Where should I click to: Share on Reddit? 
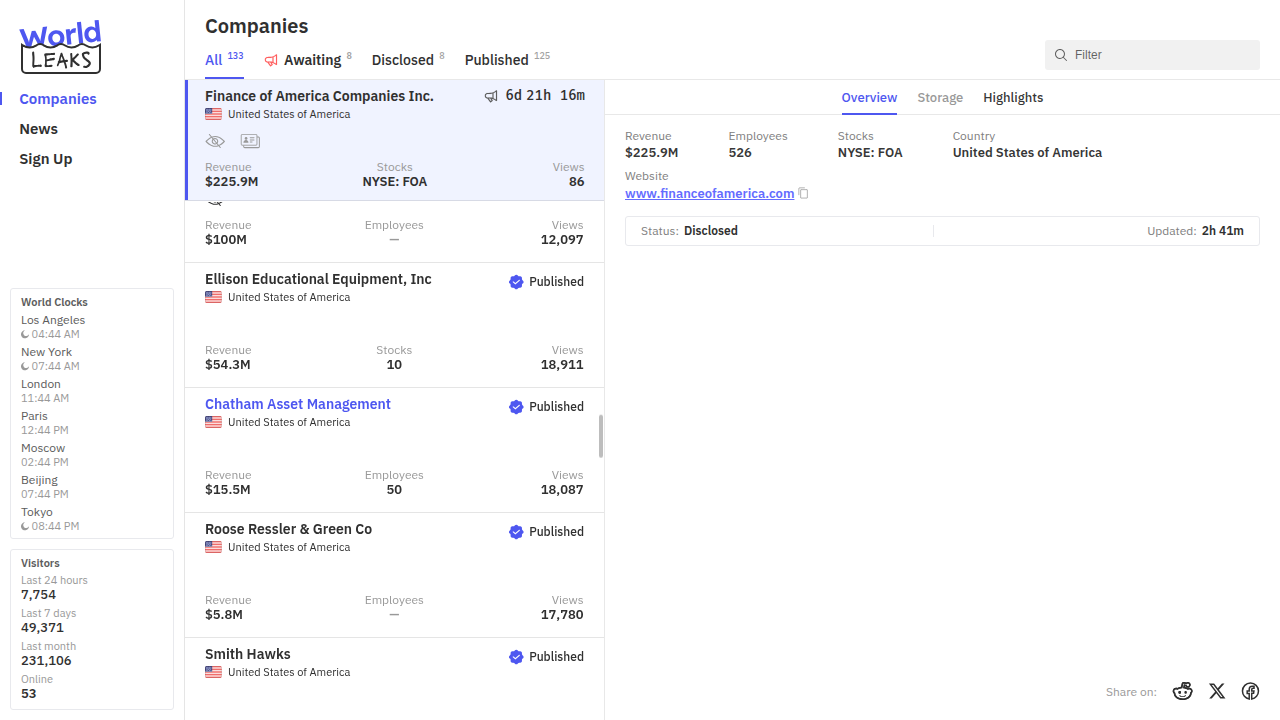1183,691
